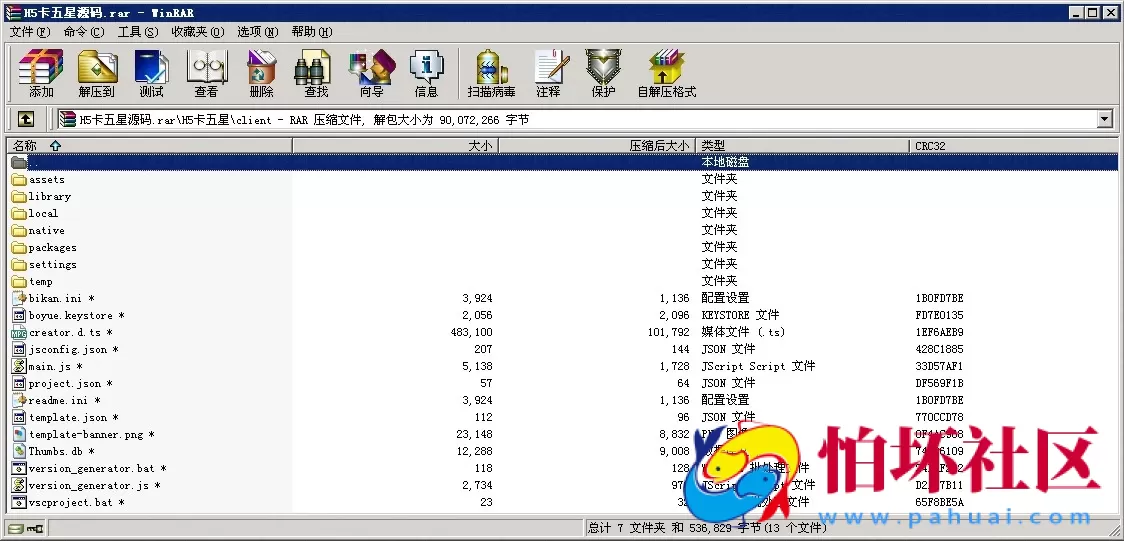
Task: Click the 媒体文件 (.ts) type cell
Action: coord(743,332)
